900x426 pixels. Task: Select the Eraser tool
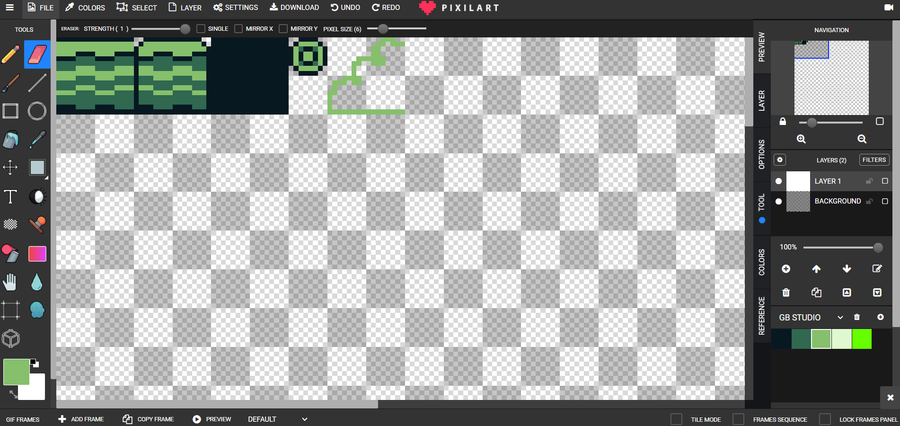[x=37, y=55]
